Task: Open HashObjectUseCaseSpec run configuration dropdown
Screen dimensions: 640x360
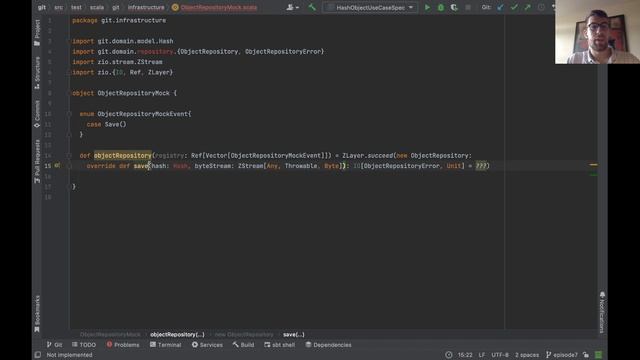Action: point(370,7)
